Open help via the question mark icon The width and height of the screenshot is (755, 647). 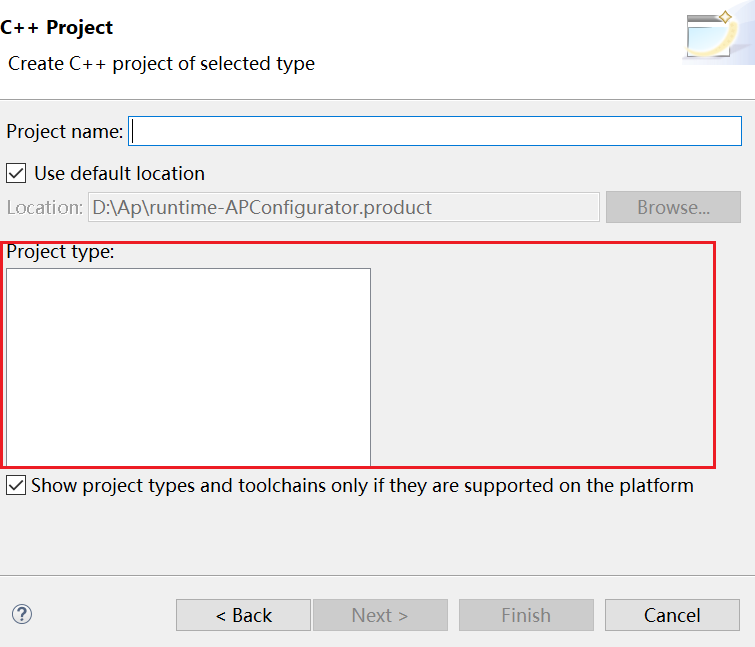click(22, 614)
